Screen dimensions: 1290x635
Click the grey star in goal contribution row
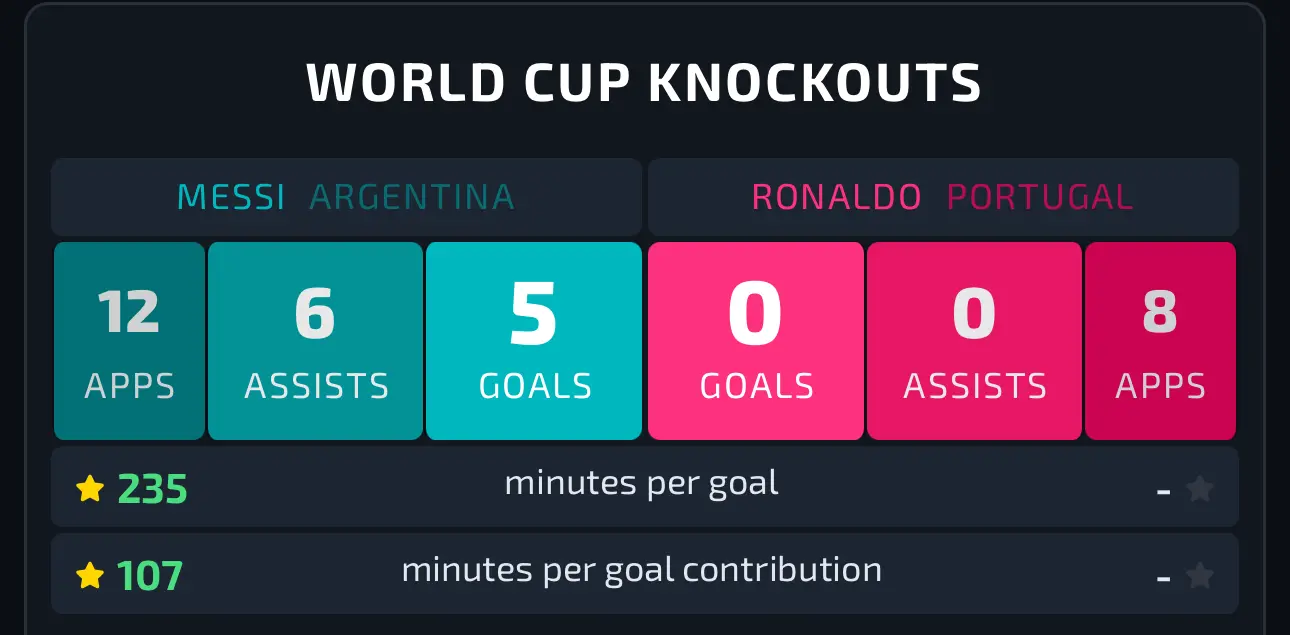point(1199,576)
